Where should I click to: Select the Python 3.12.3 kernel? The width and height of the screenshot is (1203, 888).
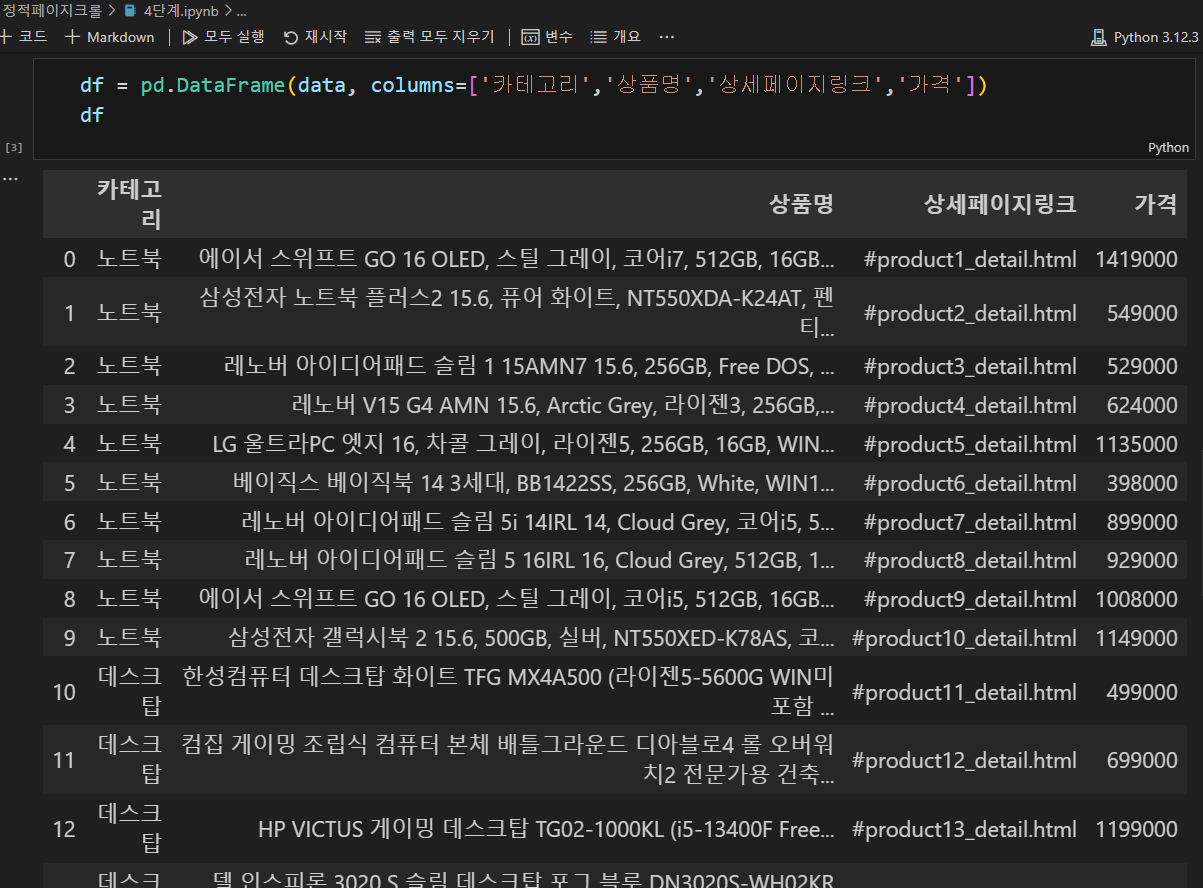point(1146,37)
